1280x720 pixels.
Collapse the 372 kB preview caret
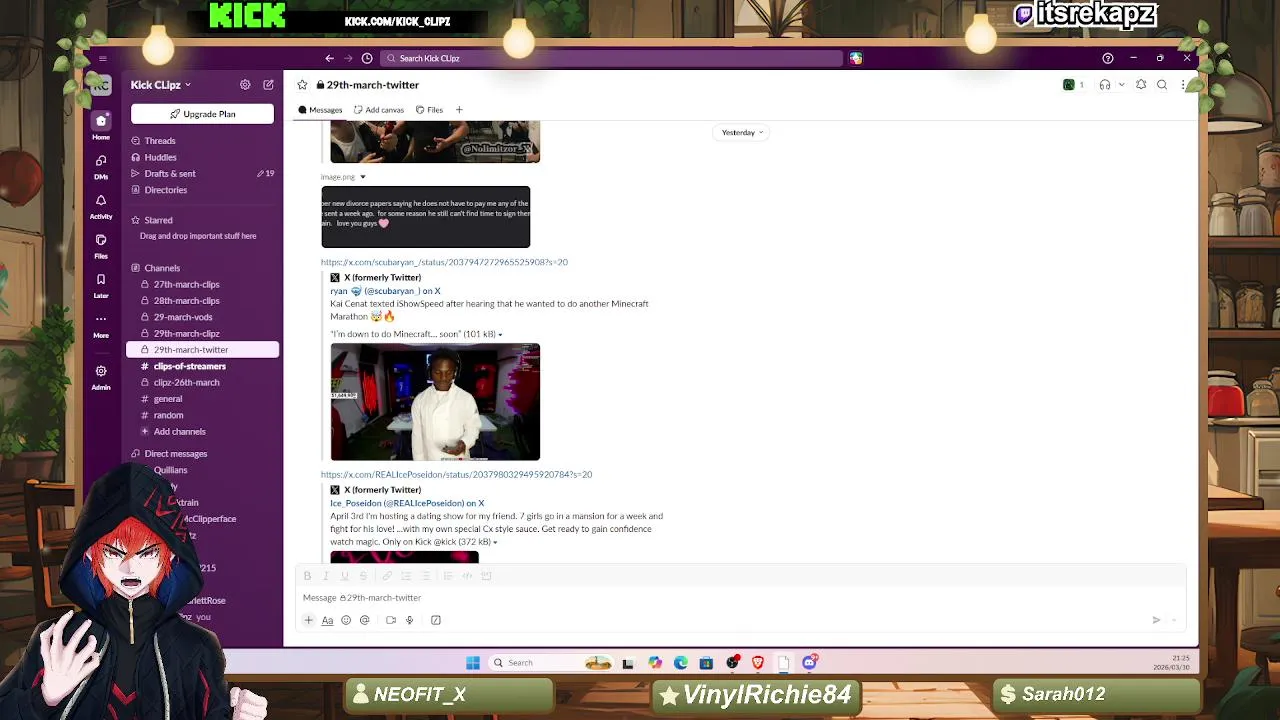[495, 542]
